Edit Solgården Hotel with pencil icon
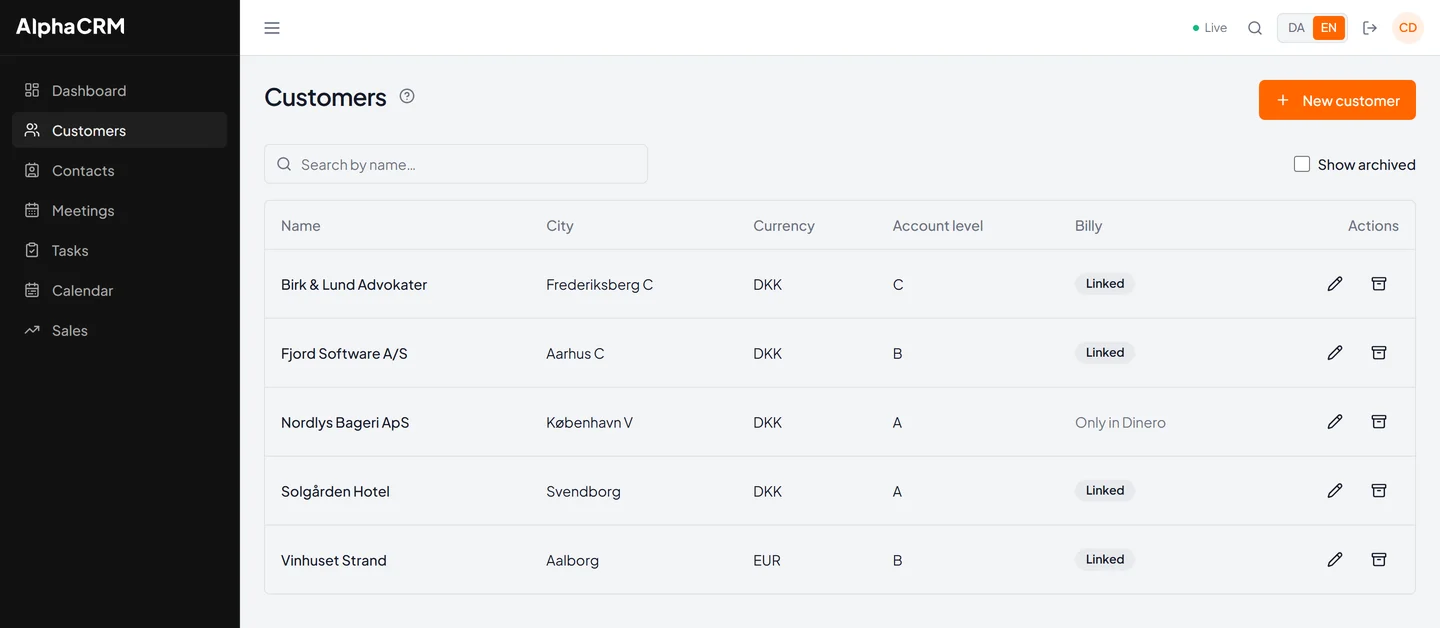Screen dimensions: 1440x628 (1335, 491)
